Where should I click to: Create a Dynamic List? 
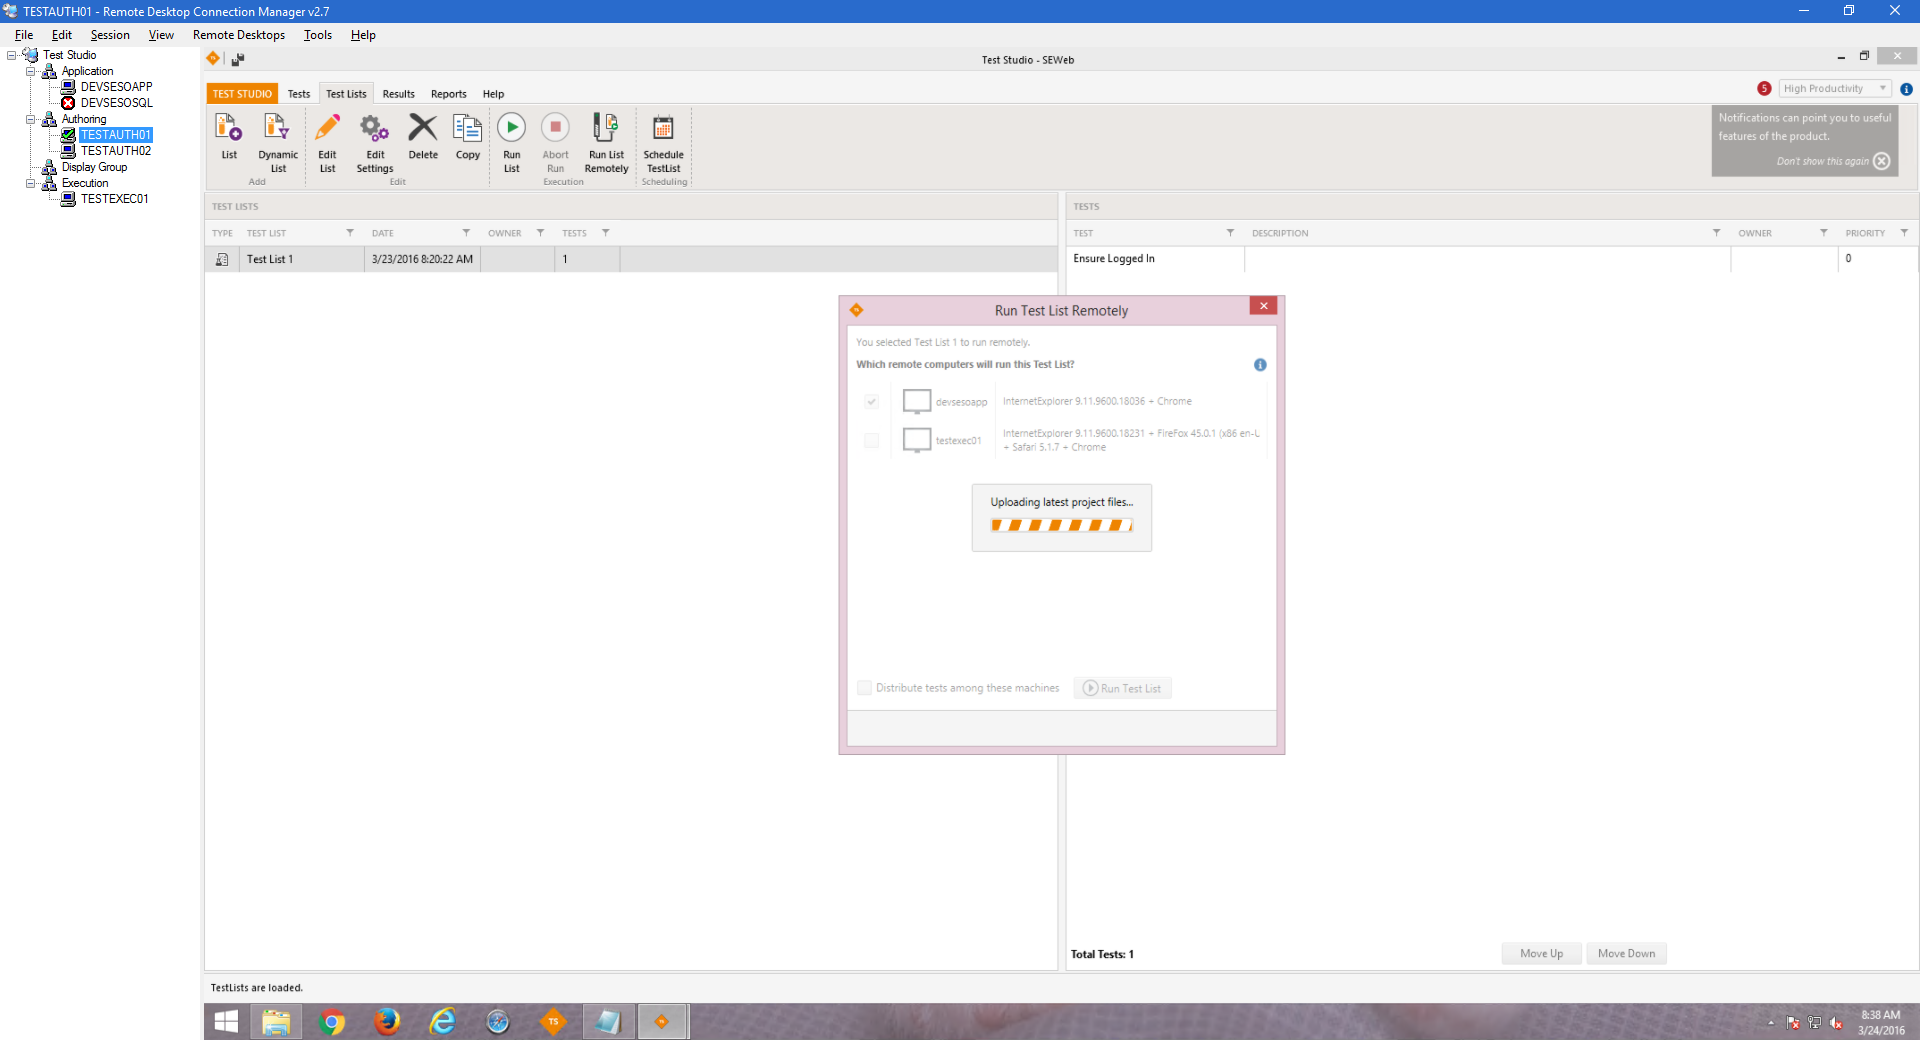pyautogui.click(x=277, y=128)
